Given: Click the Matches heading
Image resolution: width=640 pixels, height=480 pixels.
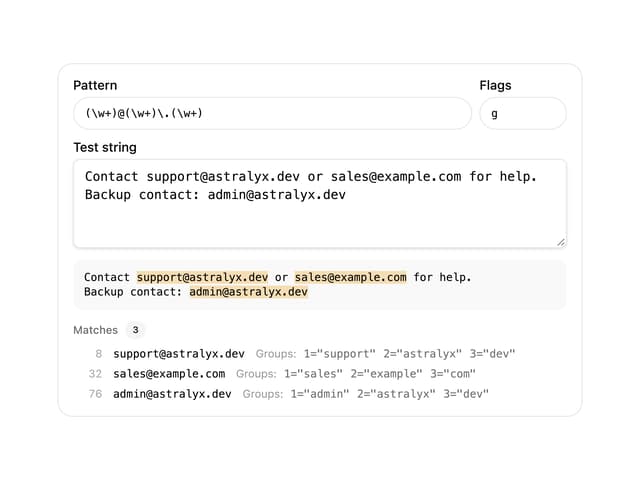Looking at the screenshot, I should point(96,330).
